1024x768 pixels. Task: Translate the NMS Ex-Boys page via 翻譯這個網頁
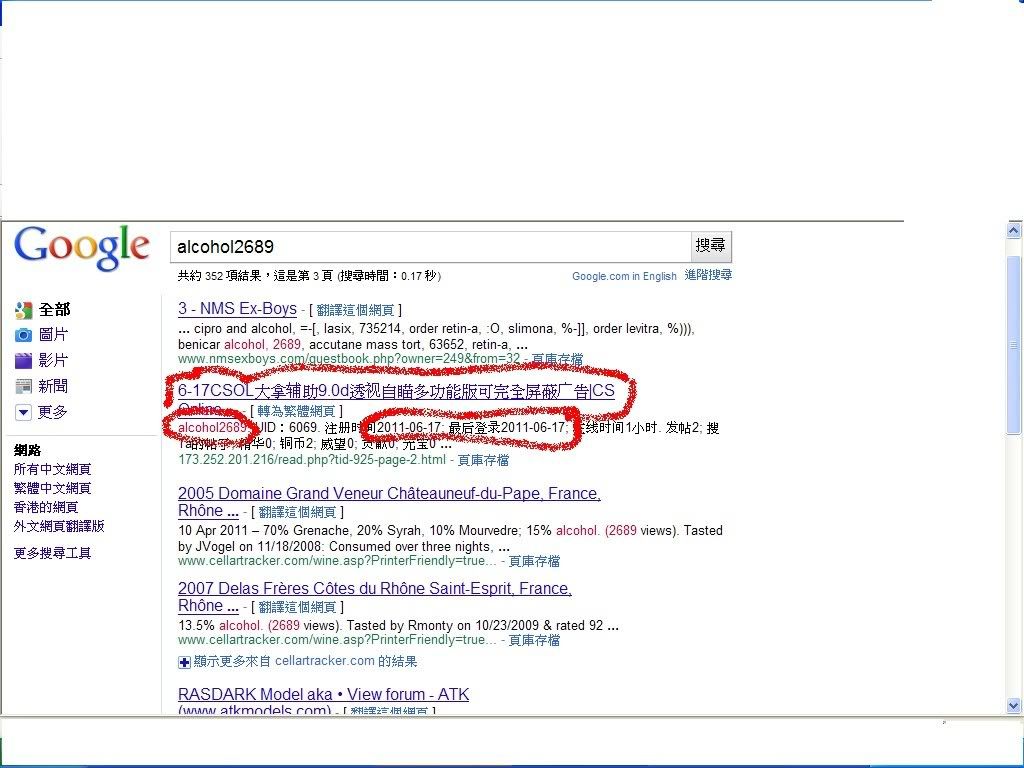[x=355, y=310]
